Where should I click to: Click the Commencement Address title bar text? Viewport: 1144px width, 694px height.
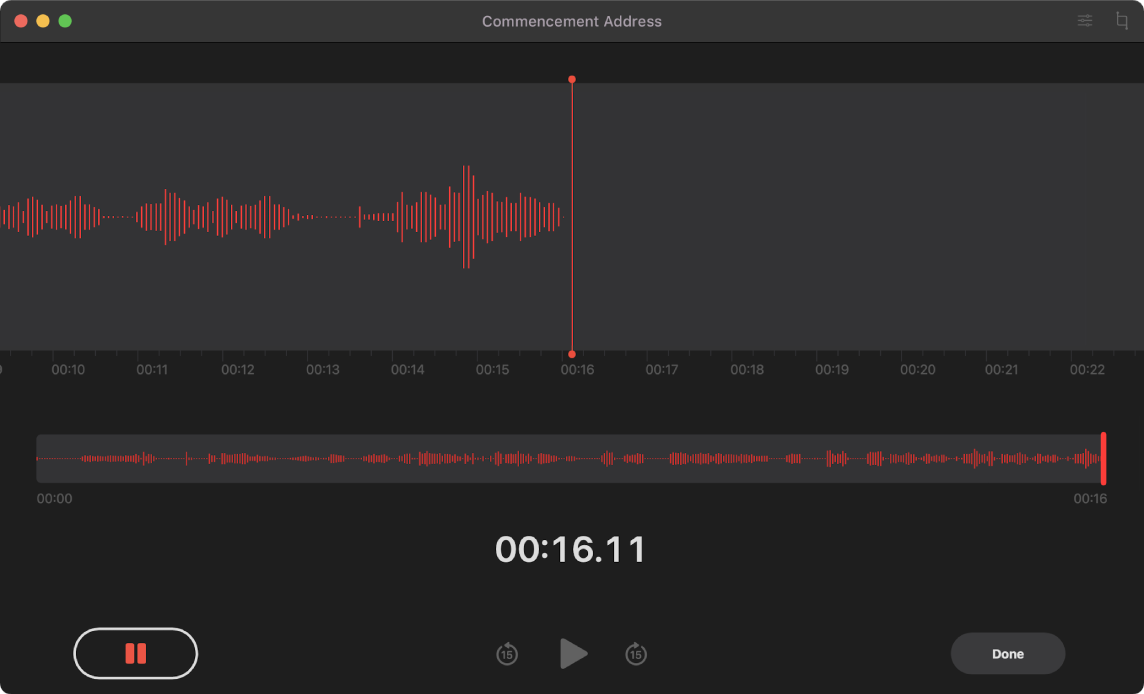pyautogui.click(x=571, y=20)
